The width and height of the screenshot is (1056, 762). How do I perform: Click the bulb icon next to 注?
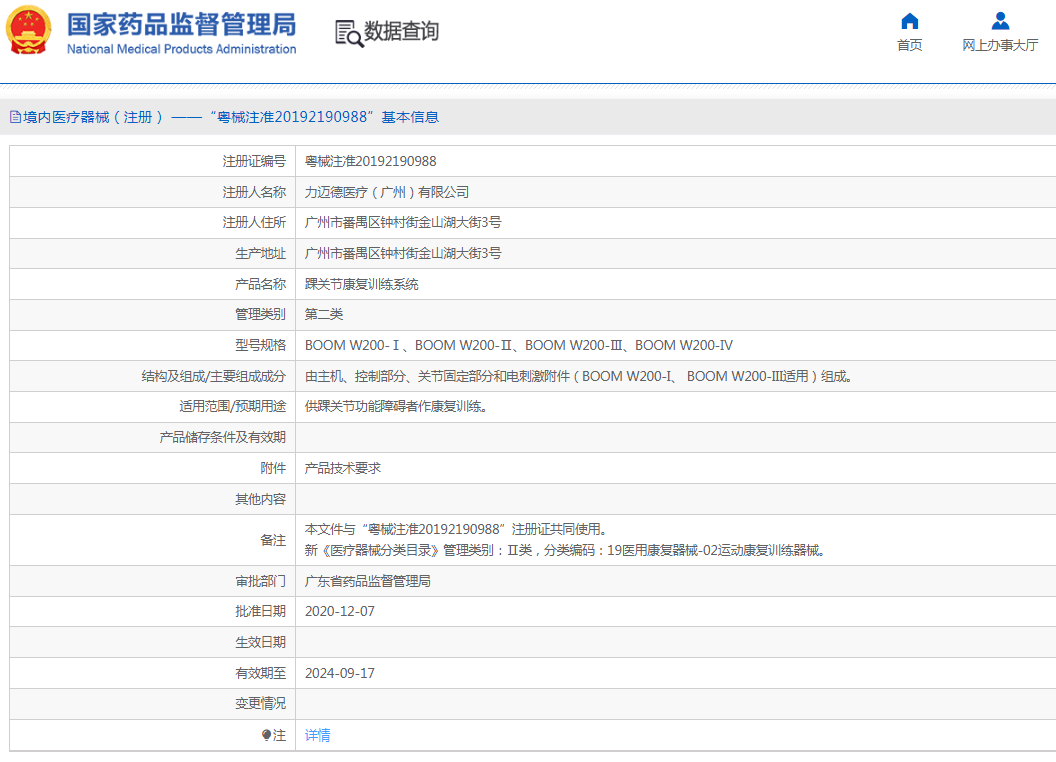click(x=267, y=735)
